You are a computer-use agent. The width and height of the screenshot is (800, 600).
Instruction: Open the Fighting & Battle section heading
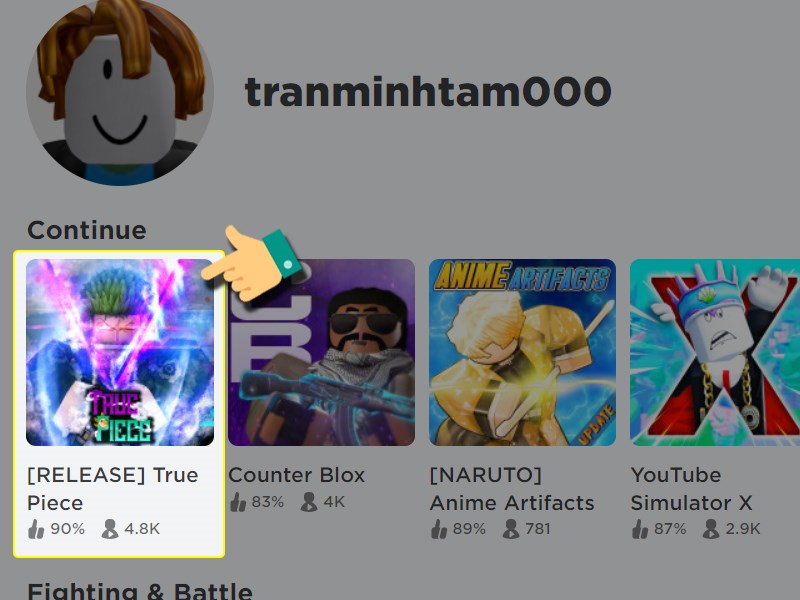140,591
